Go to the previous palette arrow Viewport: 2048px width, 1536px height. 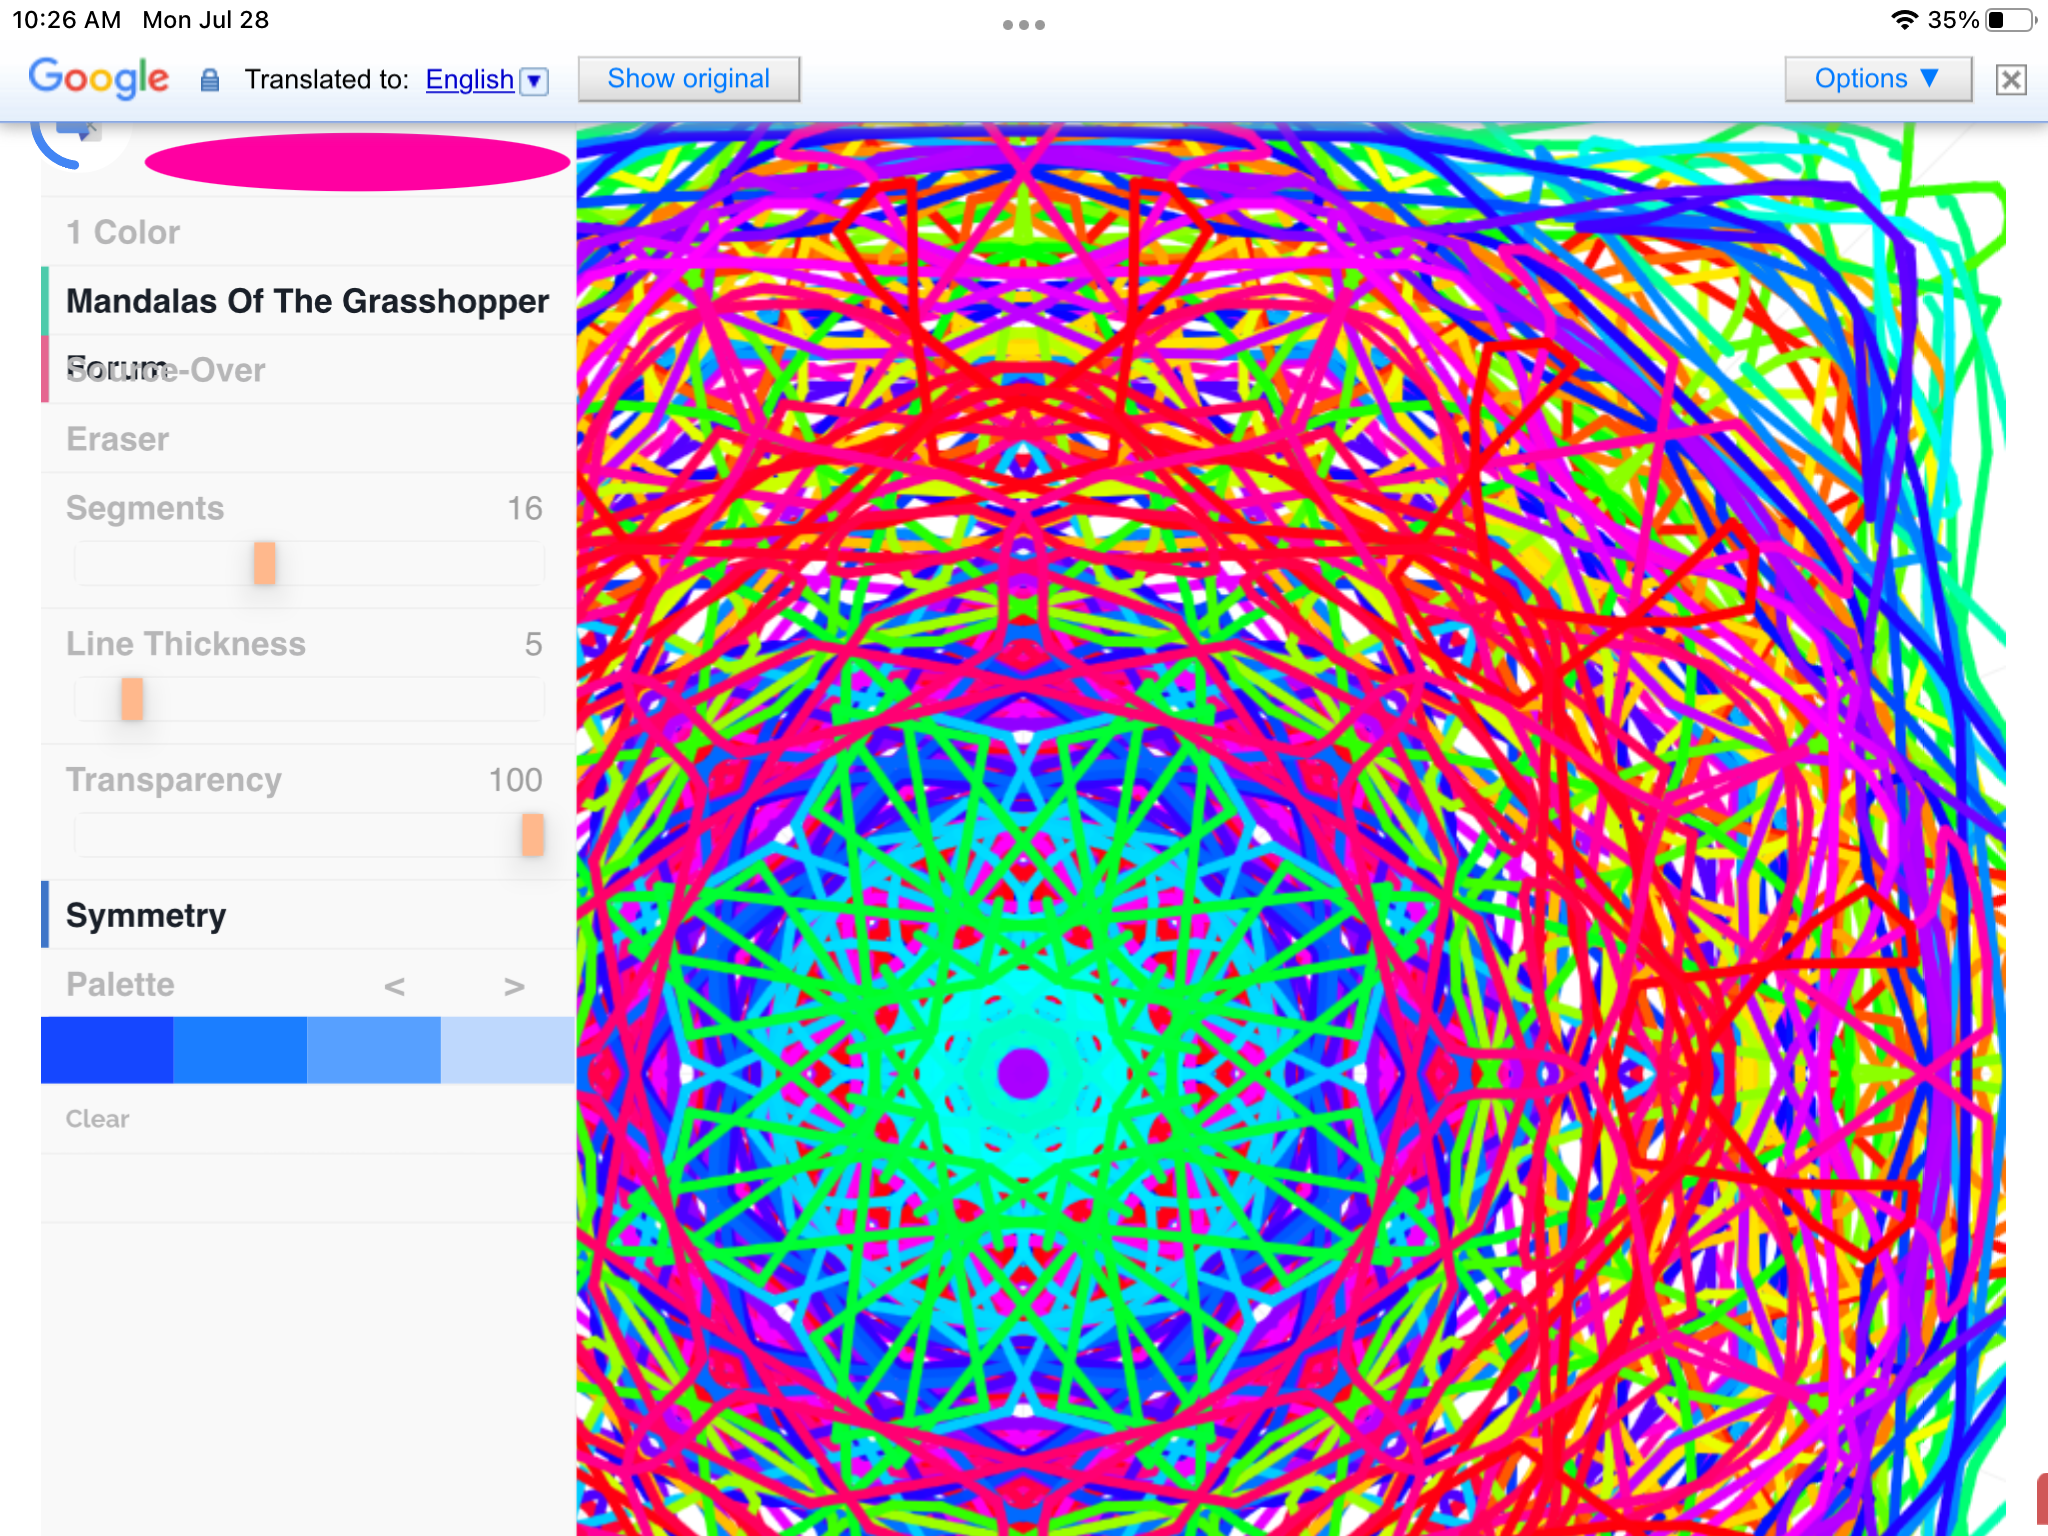(395, 987)
